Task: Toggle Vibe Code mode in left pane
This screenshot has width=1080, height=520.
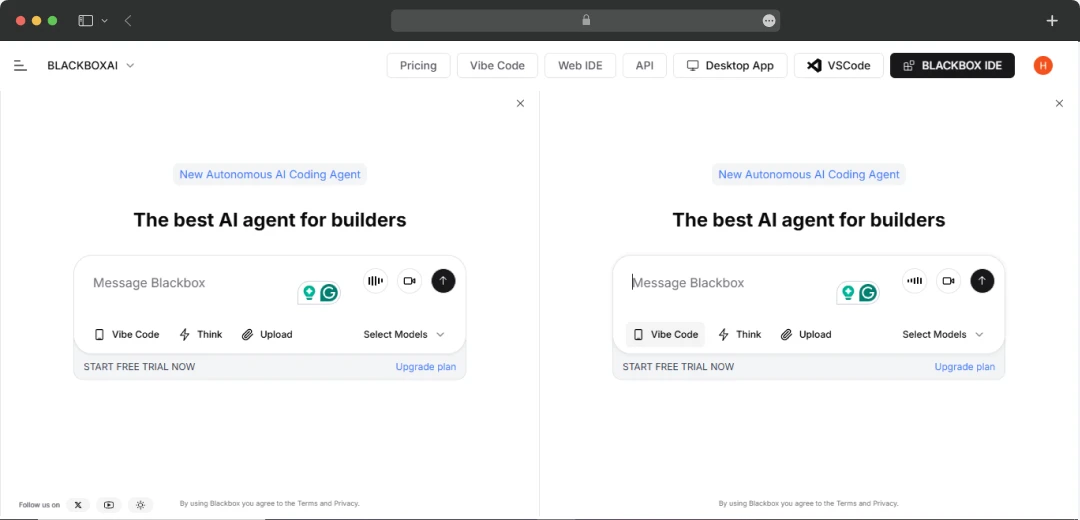Action: click(127, 335)
